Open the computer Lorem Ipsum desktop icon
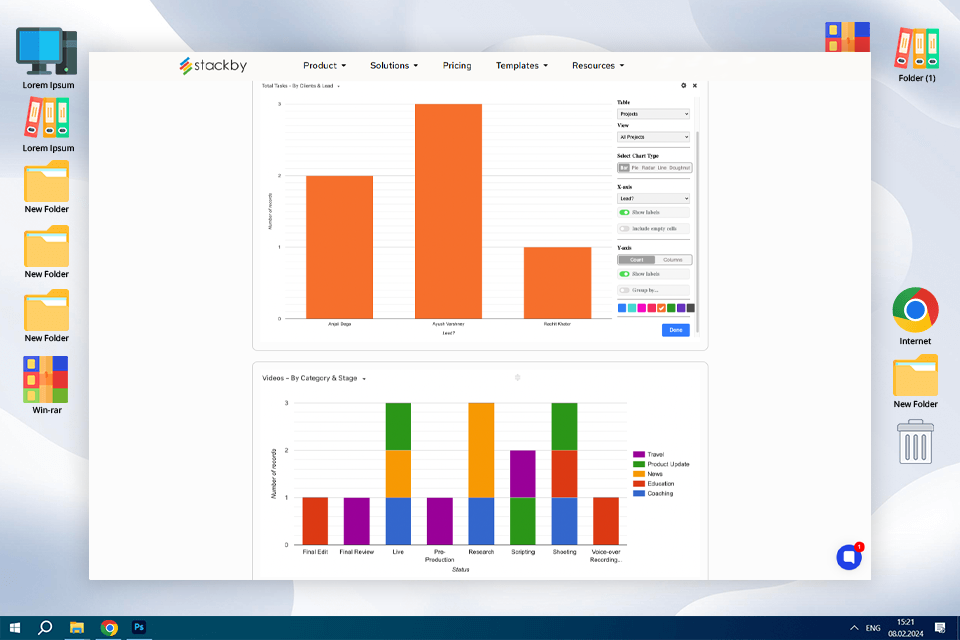 point(48,59)
